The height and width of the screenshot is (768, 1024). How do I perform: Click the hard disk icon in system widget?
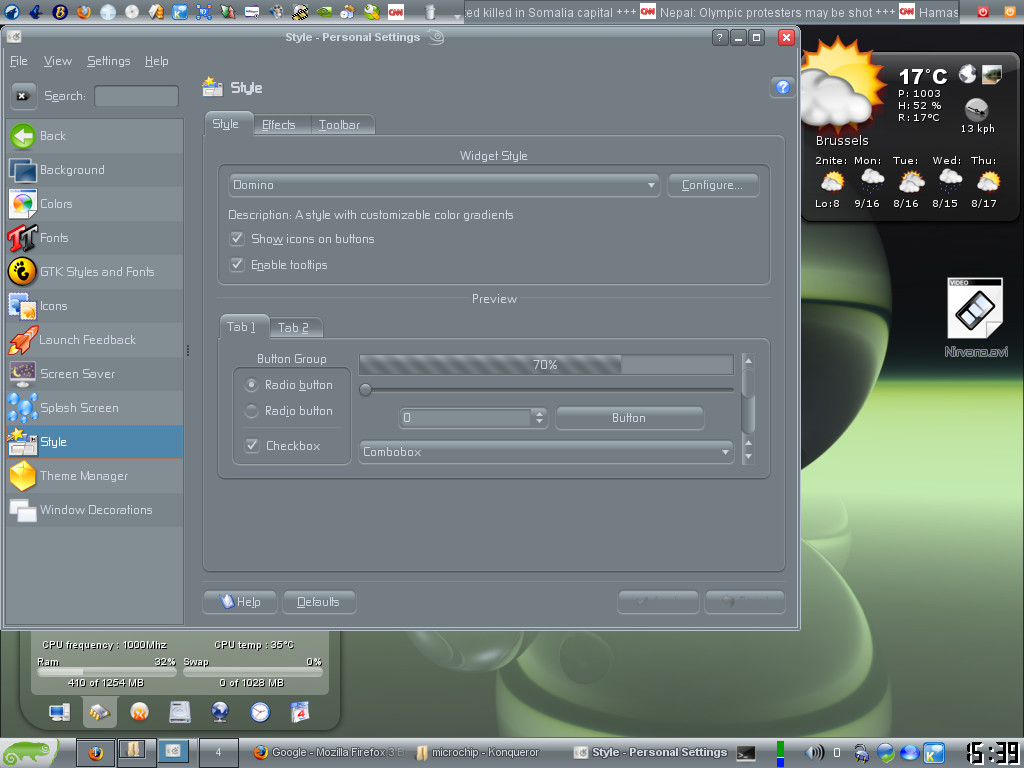[180, 712]
